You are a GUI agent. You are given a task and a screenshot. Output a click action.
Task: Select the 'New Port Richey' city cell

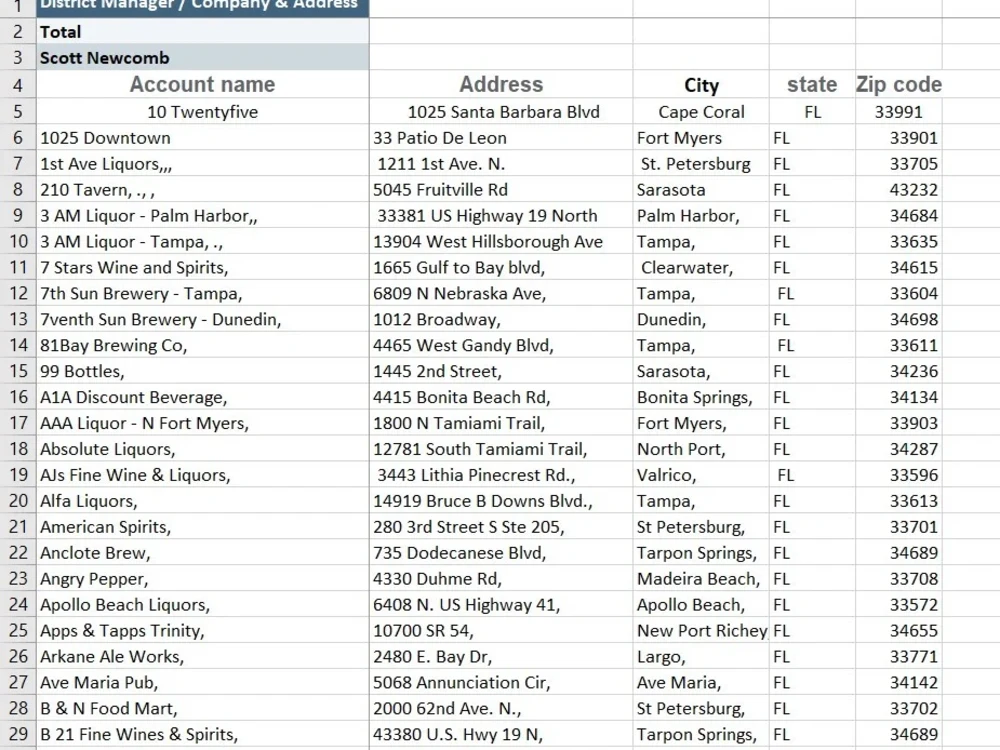701,630
